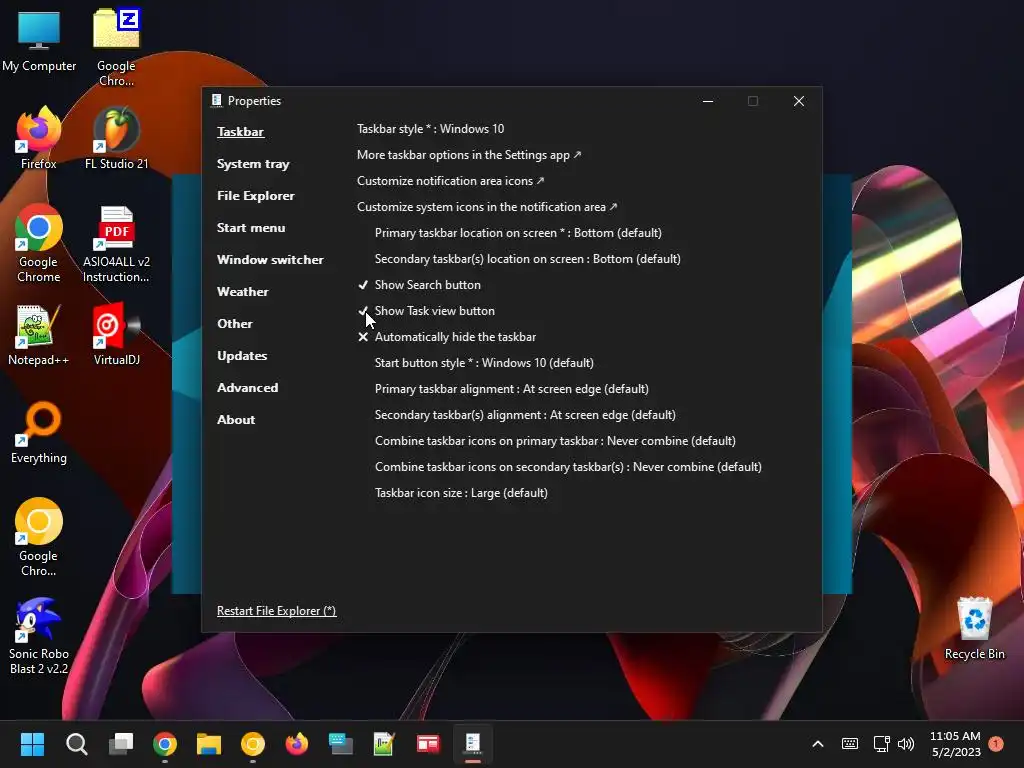Change Primary taskbar location on screen
The height and width of the screenshot is (768, 1024).
coord(518,232)
